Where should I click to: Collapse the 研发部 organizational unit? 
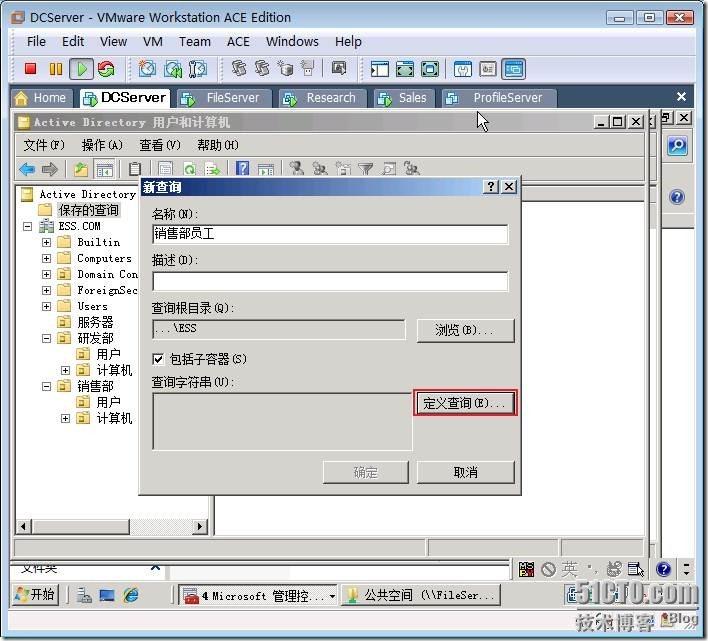click(46, 338)
